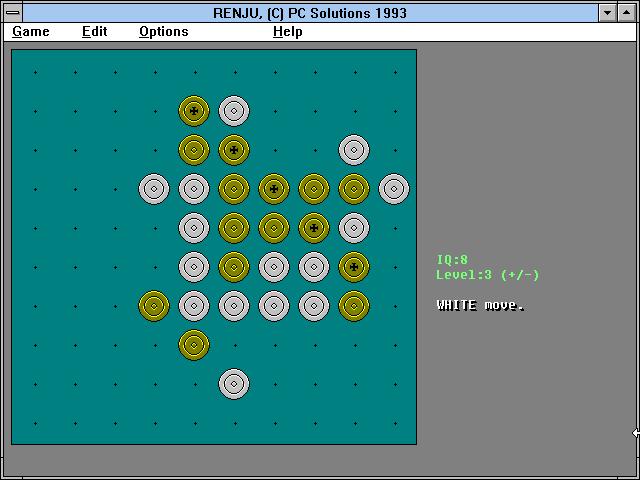Open the Game menu
Screen dimensions: 640x480
(x=31, y=31)
